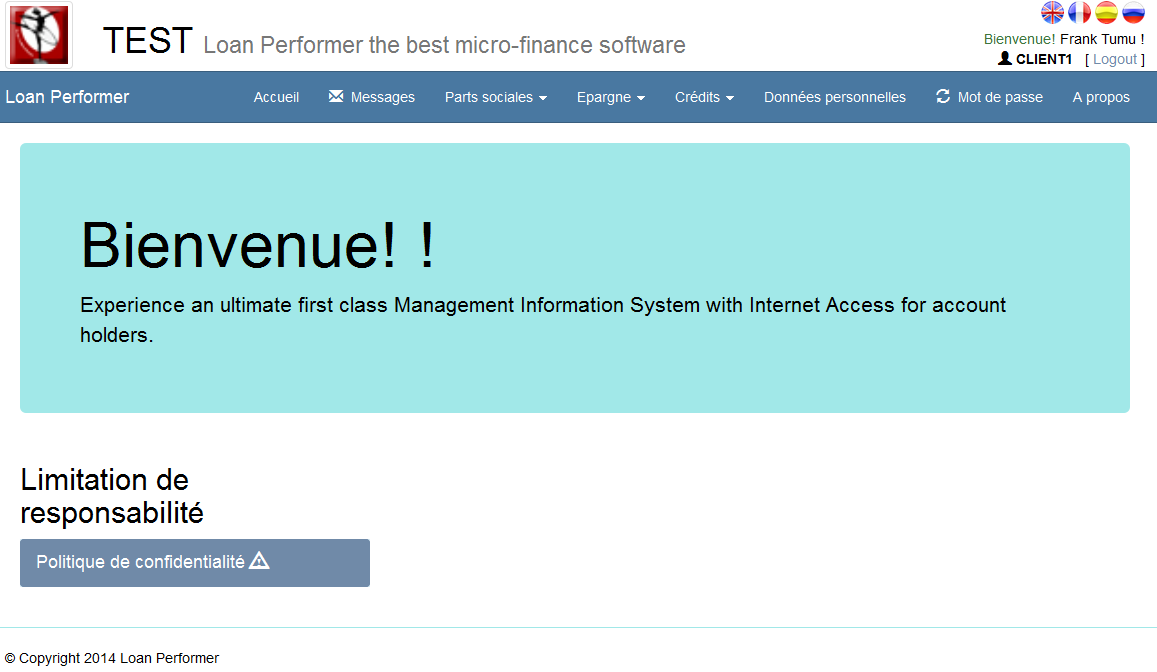Open the Messages page
Image resolution: width=1157 pixels, height=672 pixels.
372,97
